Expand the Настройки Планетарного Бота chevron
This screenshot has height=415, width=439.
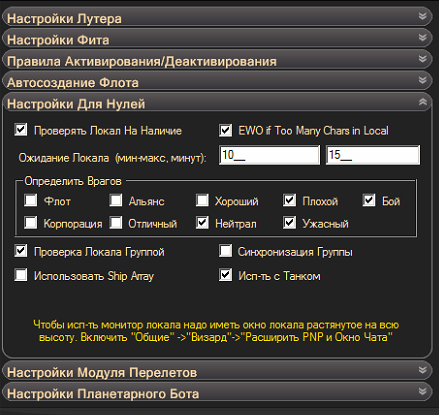click(x=423, y=391)
